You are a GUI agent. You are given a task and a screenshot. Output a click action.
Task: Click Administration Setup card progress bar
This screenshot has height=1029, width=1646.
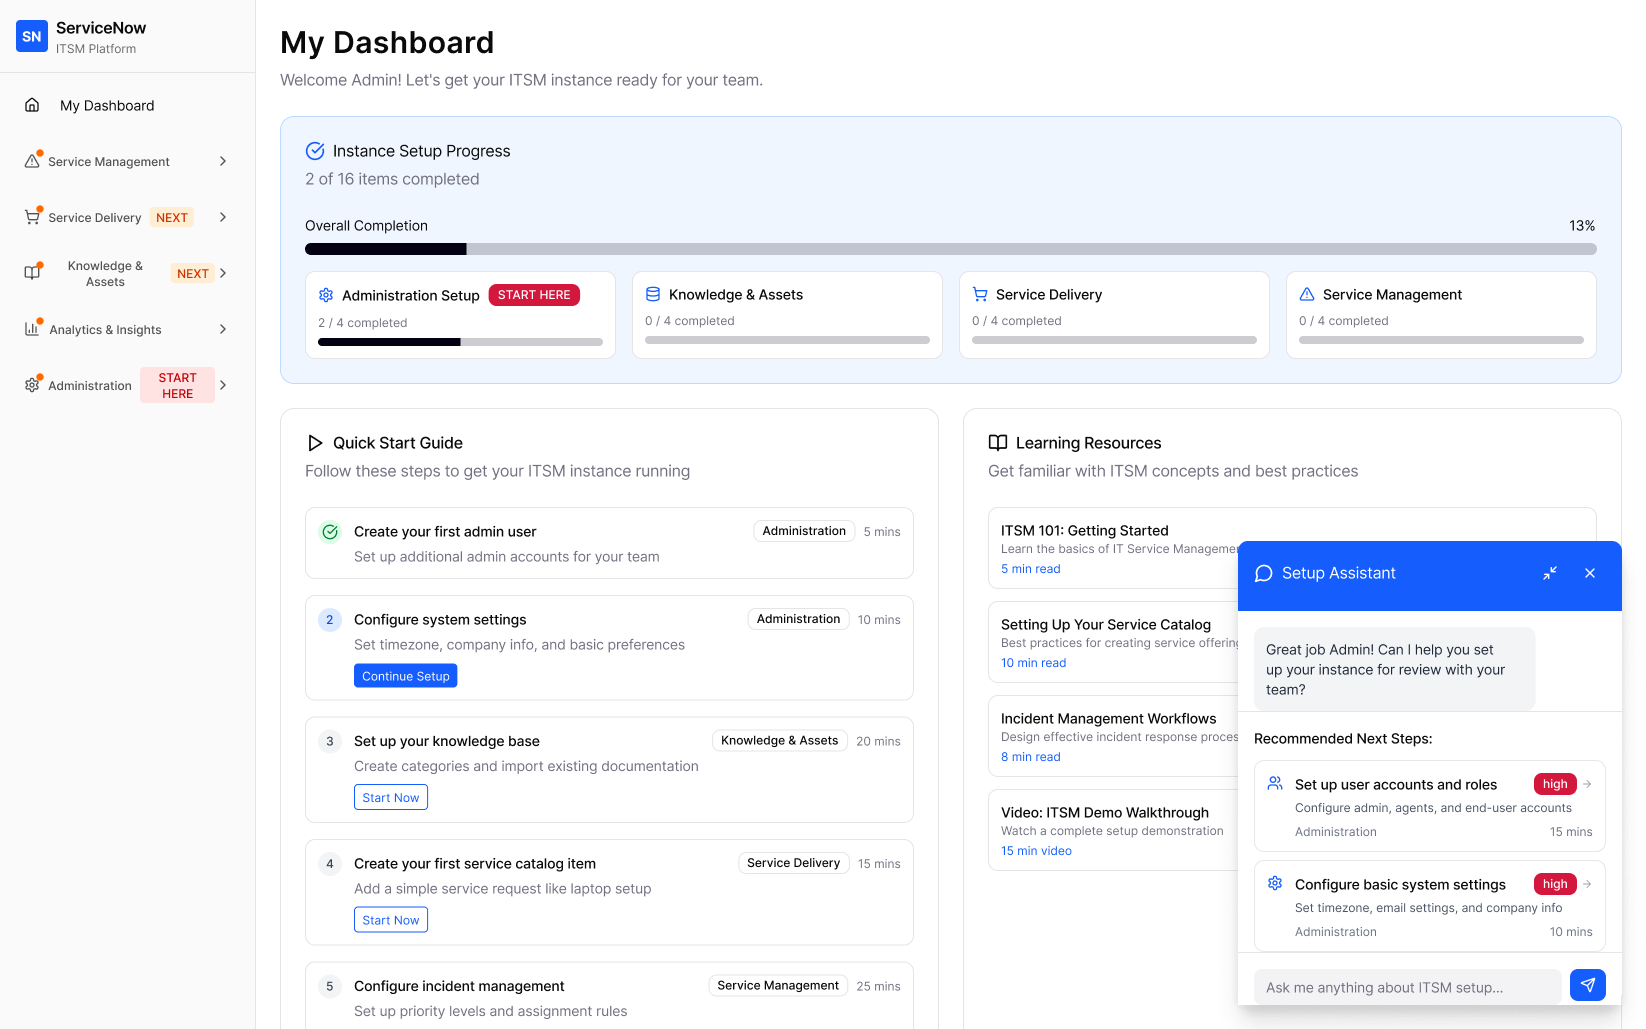(x=460, y=342)
